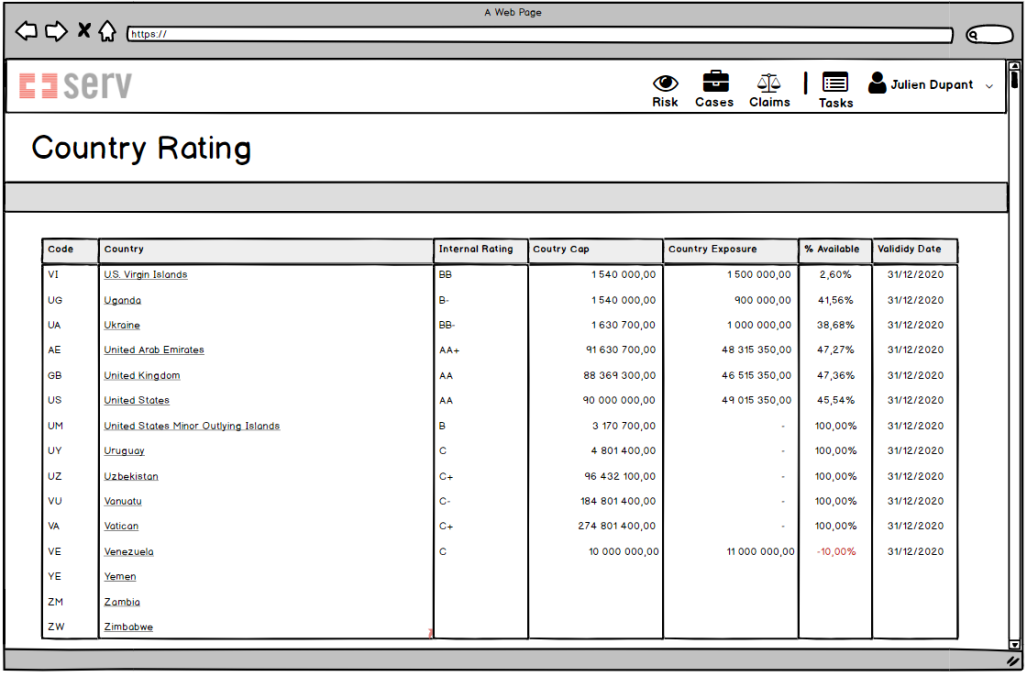Sort by the Code column header
This screenshot has height=677, width=1027.
coord(70,251)
